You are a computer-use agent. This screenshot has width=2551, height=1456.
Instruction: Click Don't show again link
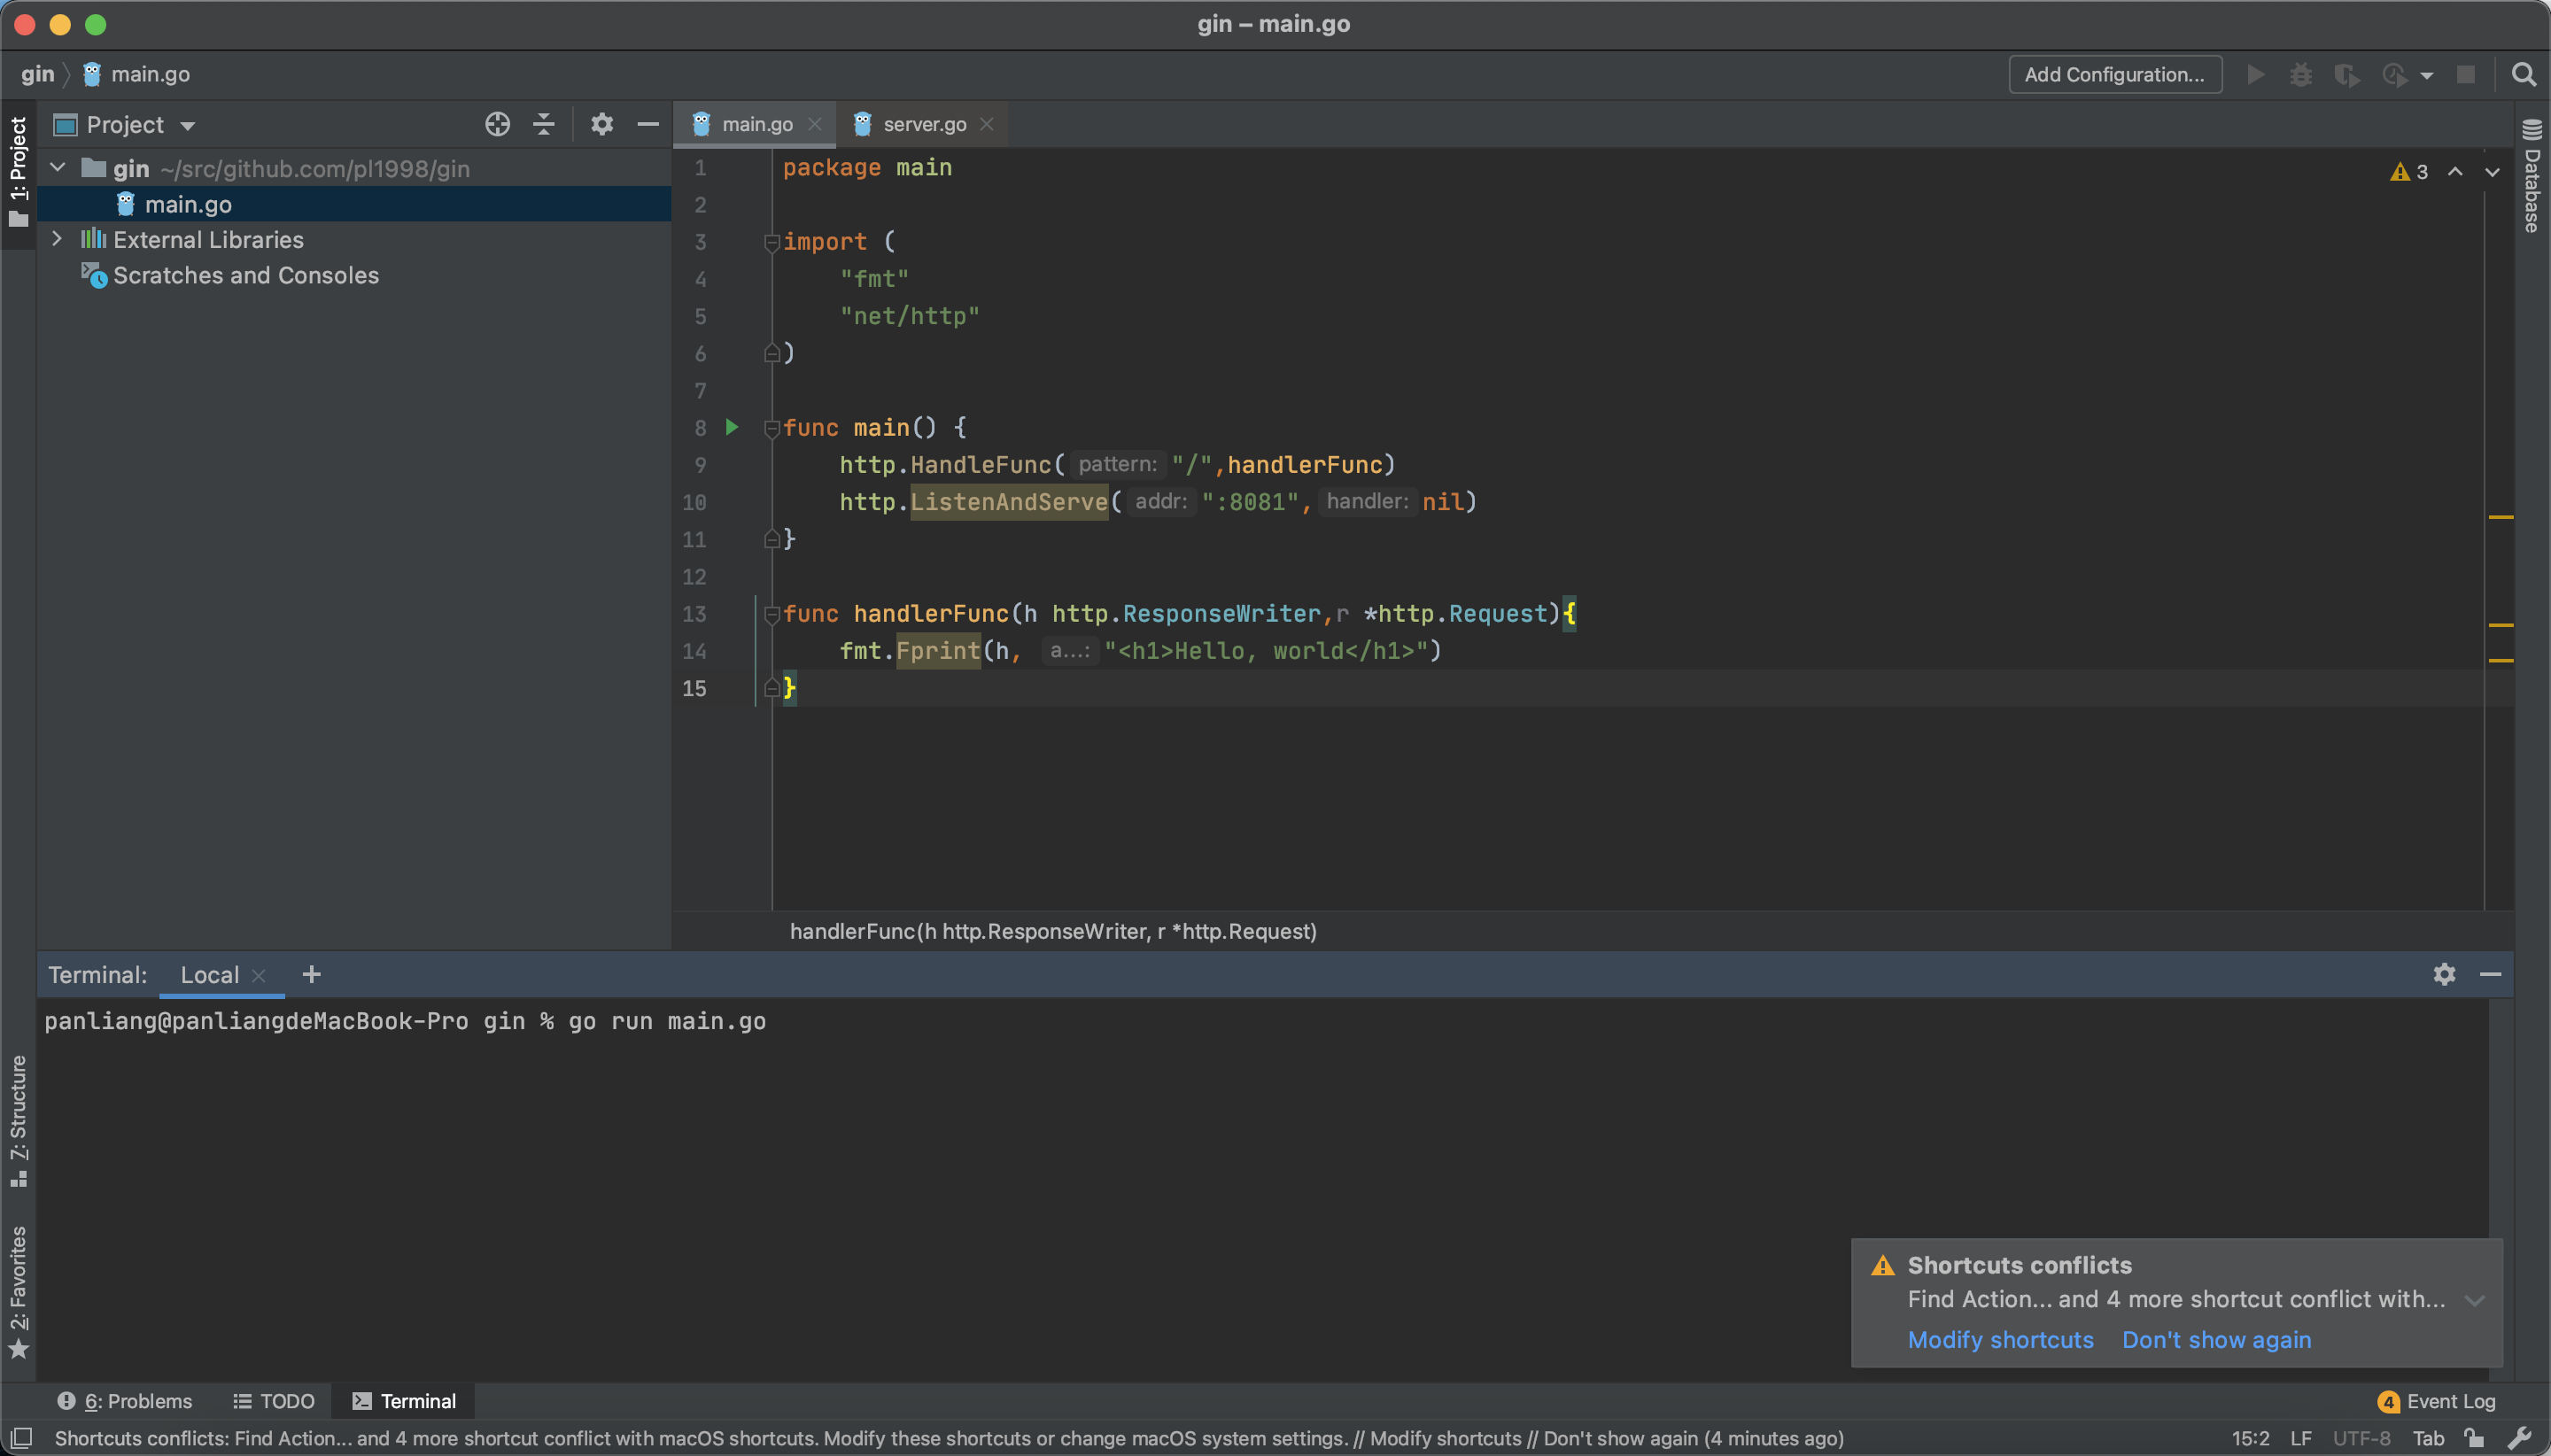[x=2216, y=1340]
